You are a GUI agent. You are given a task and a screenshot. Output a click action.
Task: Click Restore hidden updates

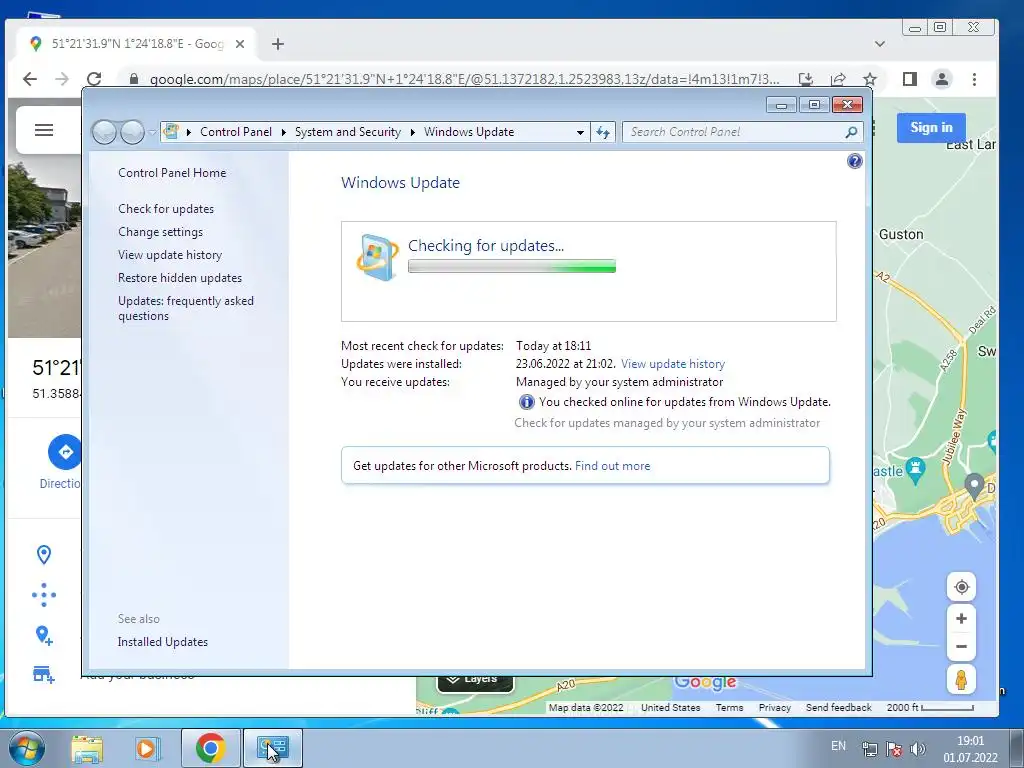point(180,278)
